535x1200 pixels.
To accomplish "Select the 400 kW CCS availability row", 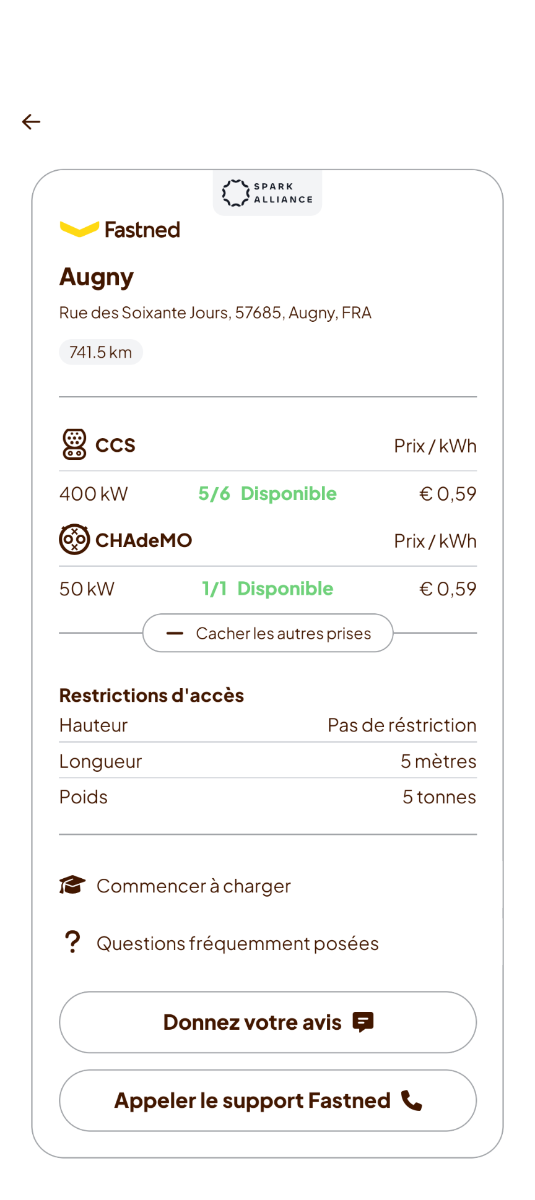I will tap(268, 493).
